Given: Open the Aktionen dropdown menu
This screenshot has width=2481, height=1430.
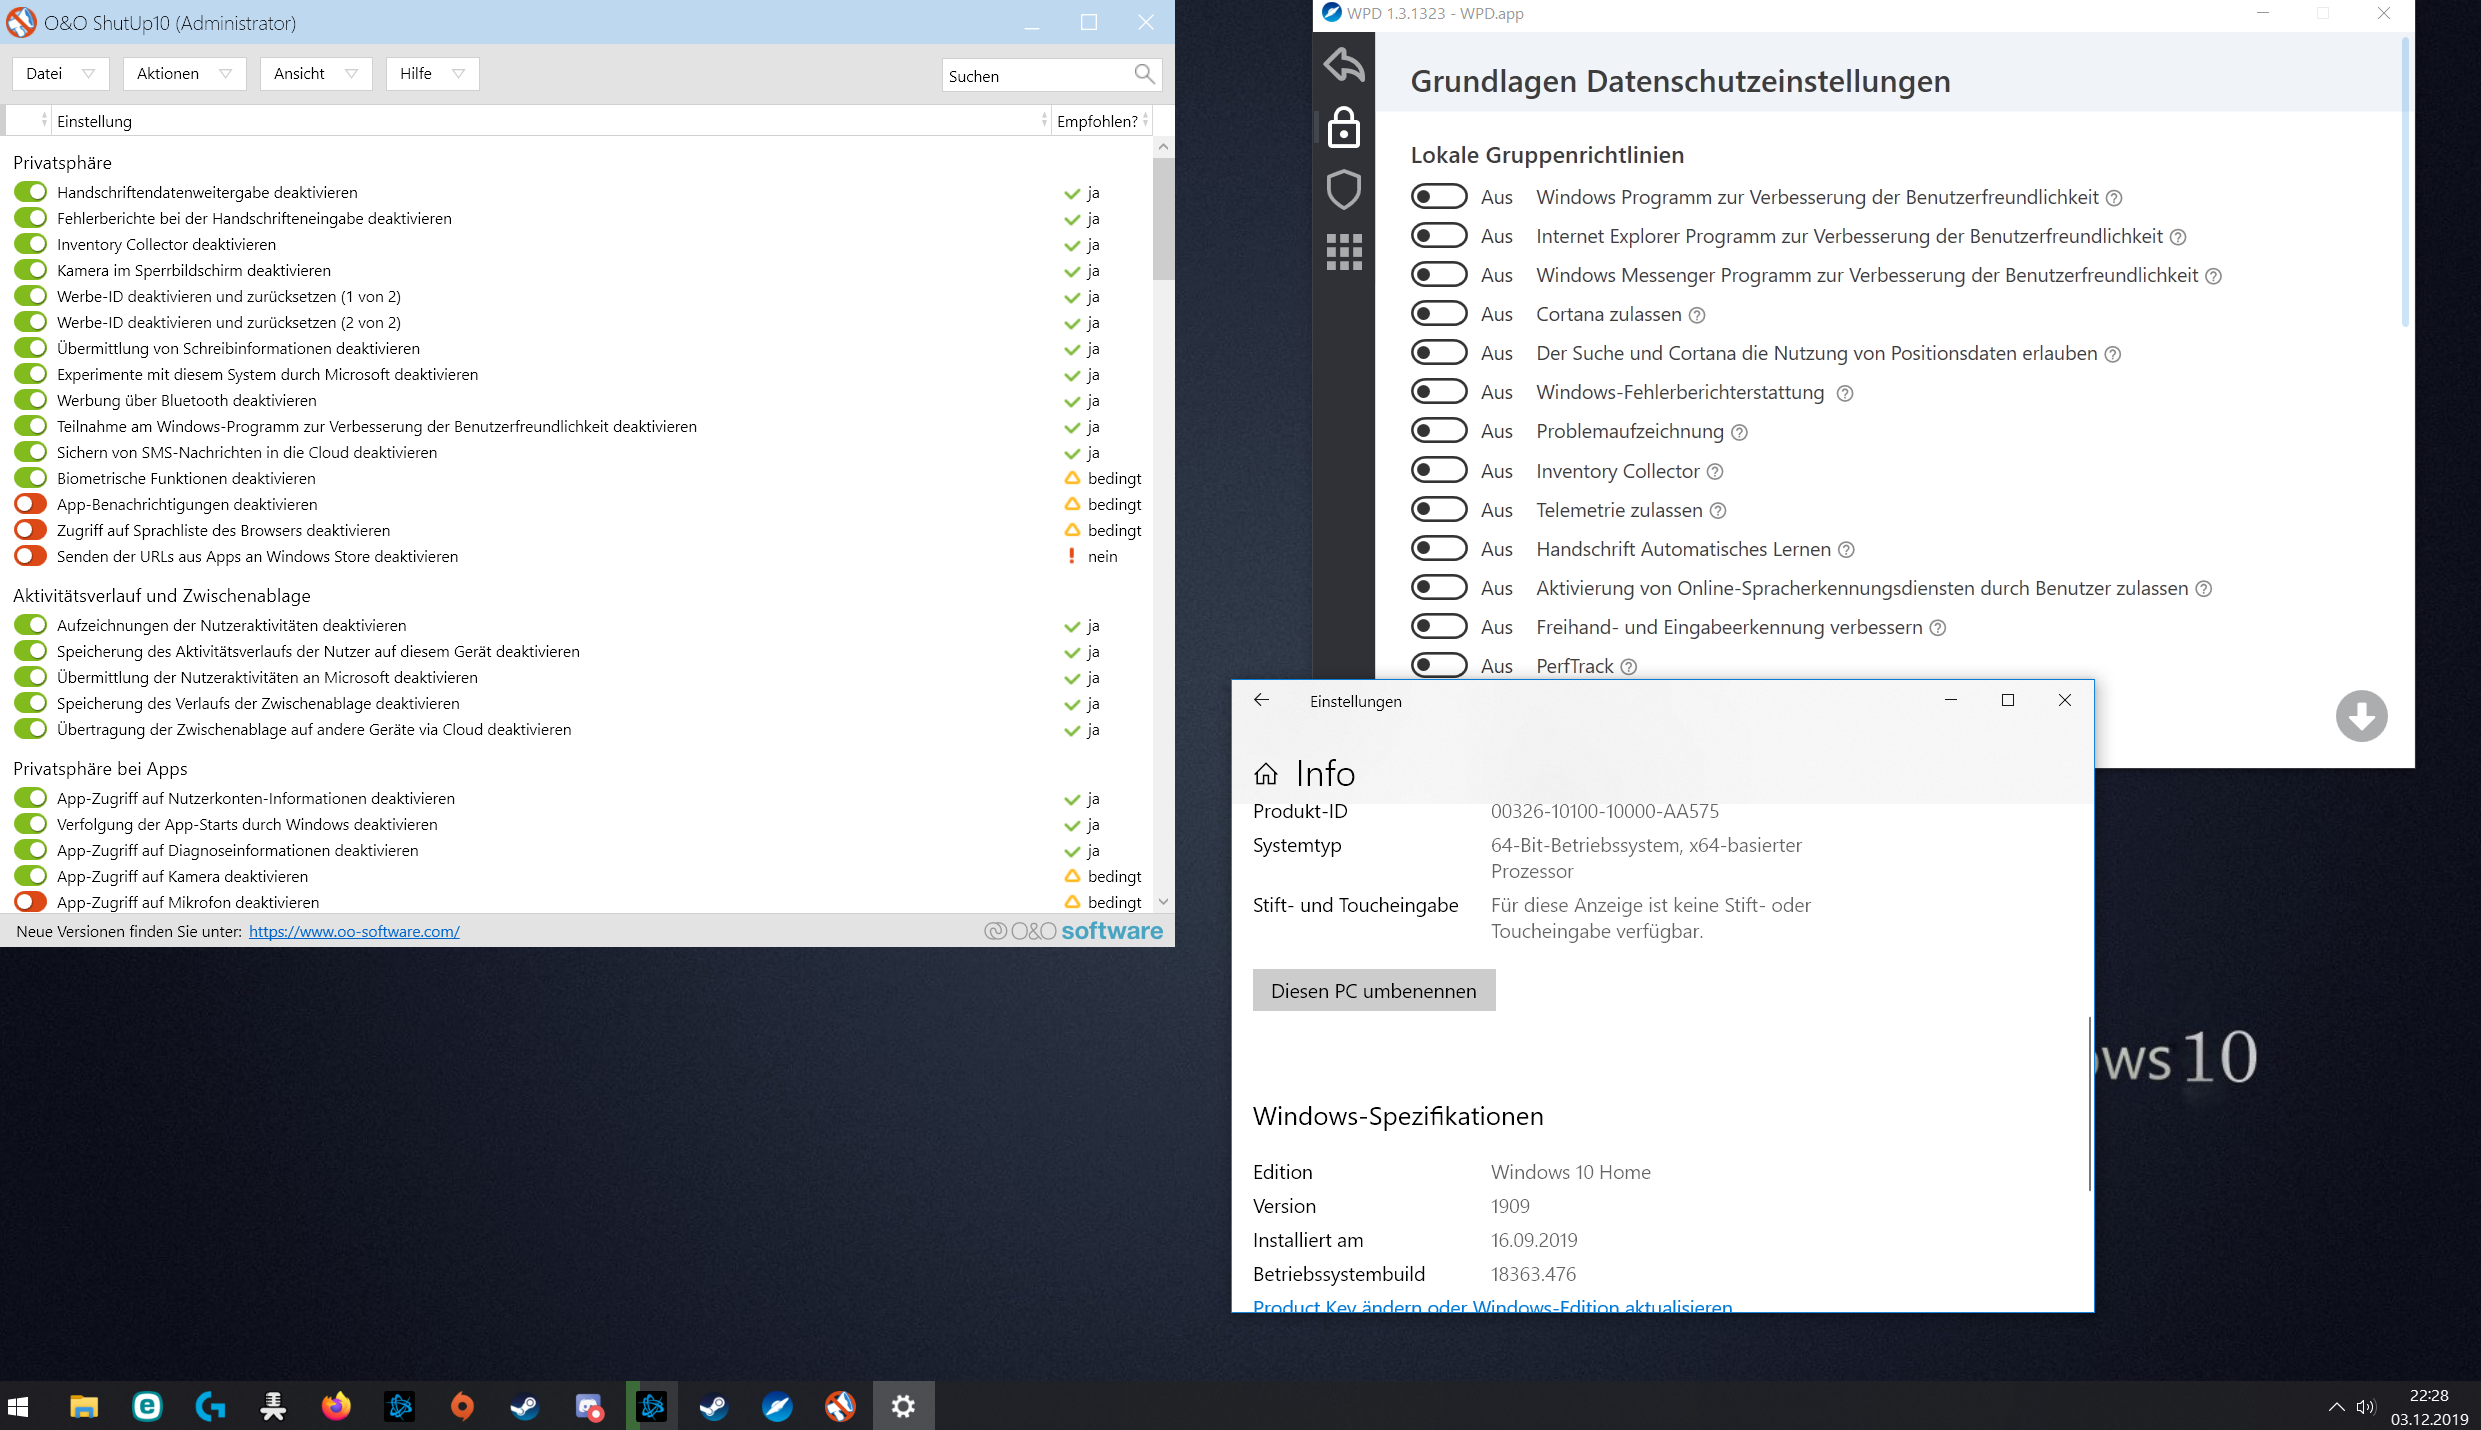Looking at the screenshot, I should coord(184,74).
